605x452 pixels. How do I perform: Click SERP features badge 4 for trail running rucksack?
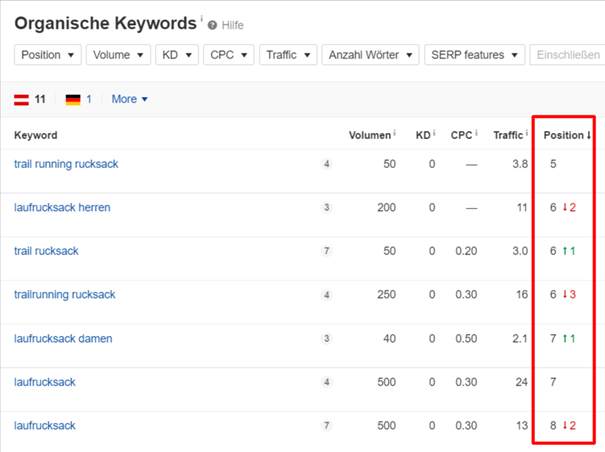pyautogui.click(x=326, y=164)
